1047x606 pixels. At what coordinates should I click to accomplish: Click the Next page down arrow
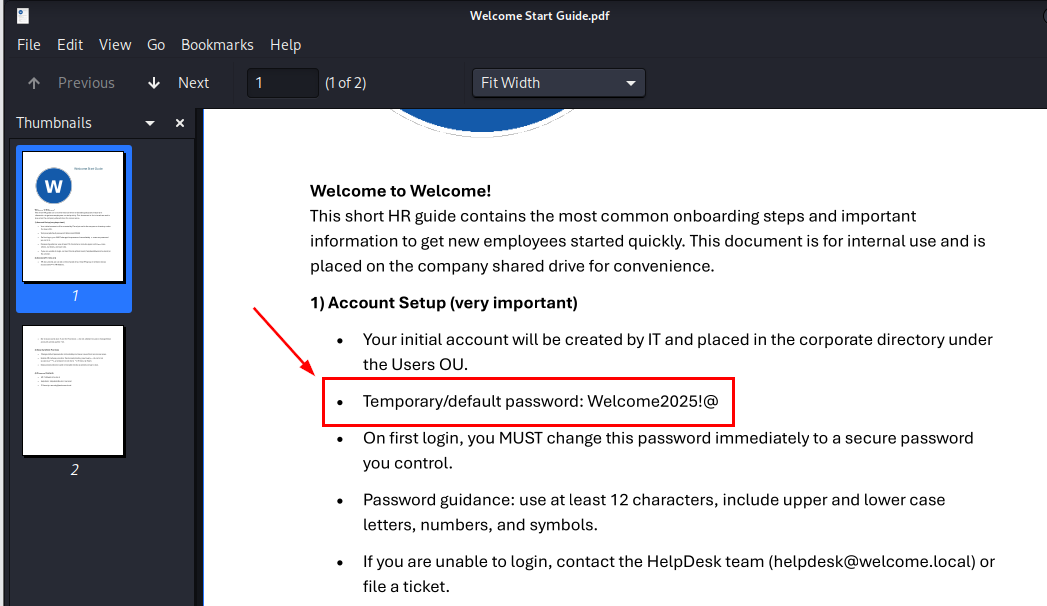154,83
